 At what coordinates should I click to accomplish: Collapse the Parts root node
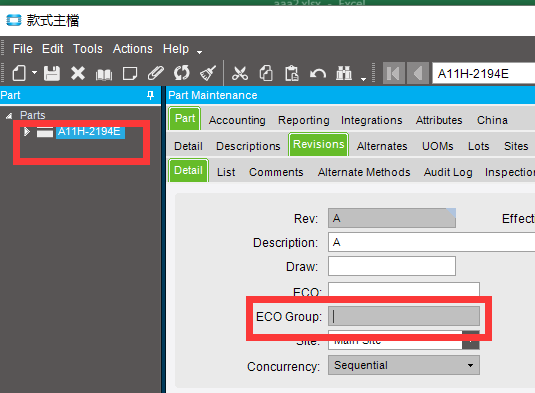click(9, 116)
